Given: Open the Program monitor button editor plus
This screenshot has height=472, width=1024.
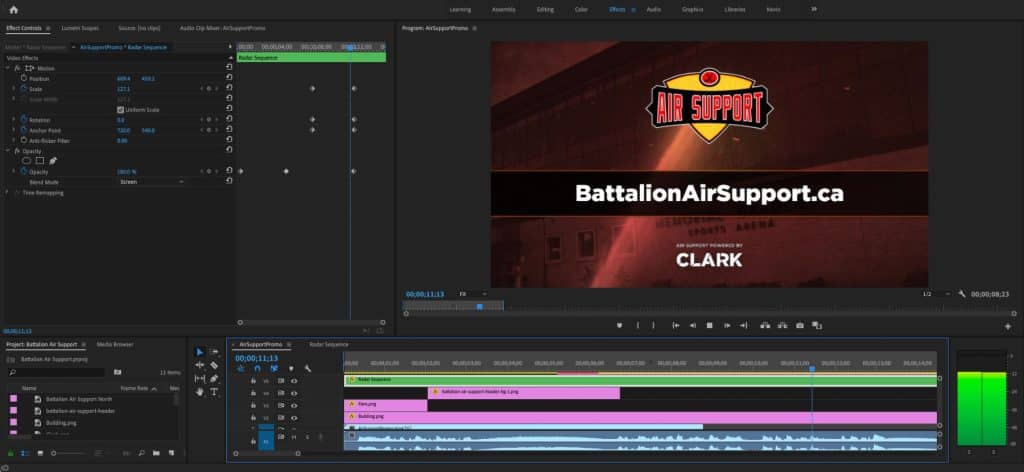Looking at the screenshot, I should [1008, 326].
